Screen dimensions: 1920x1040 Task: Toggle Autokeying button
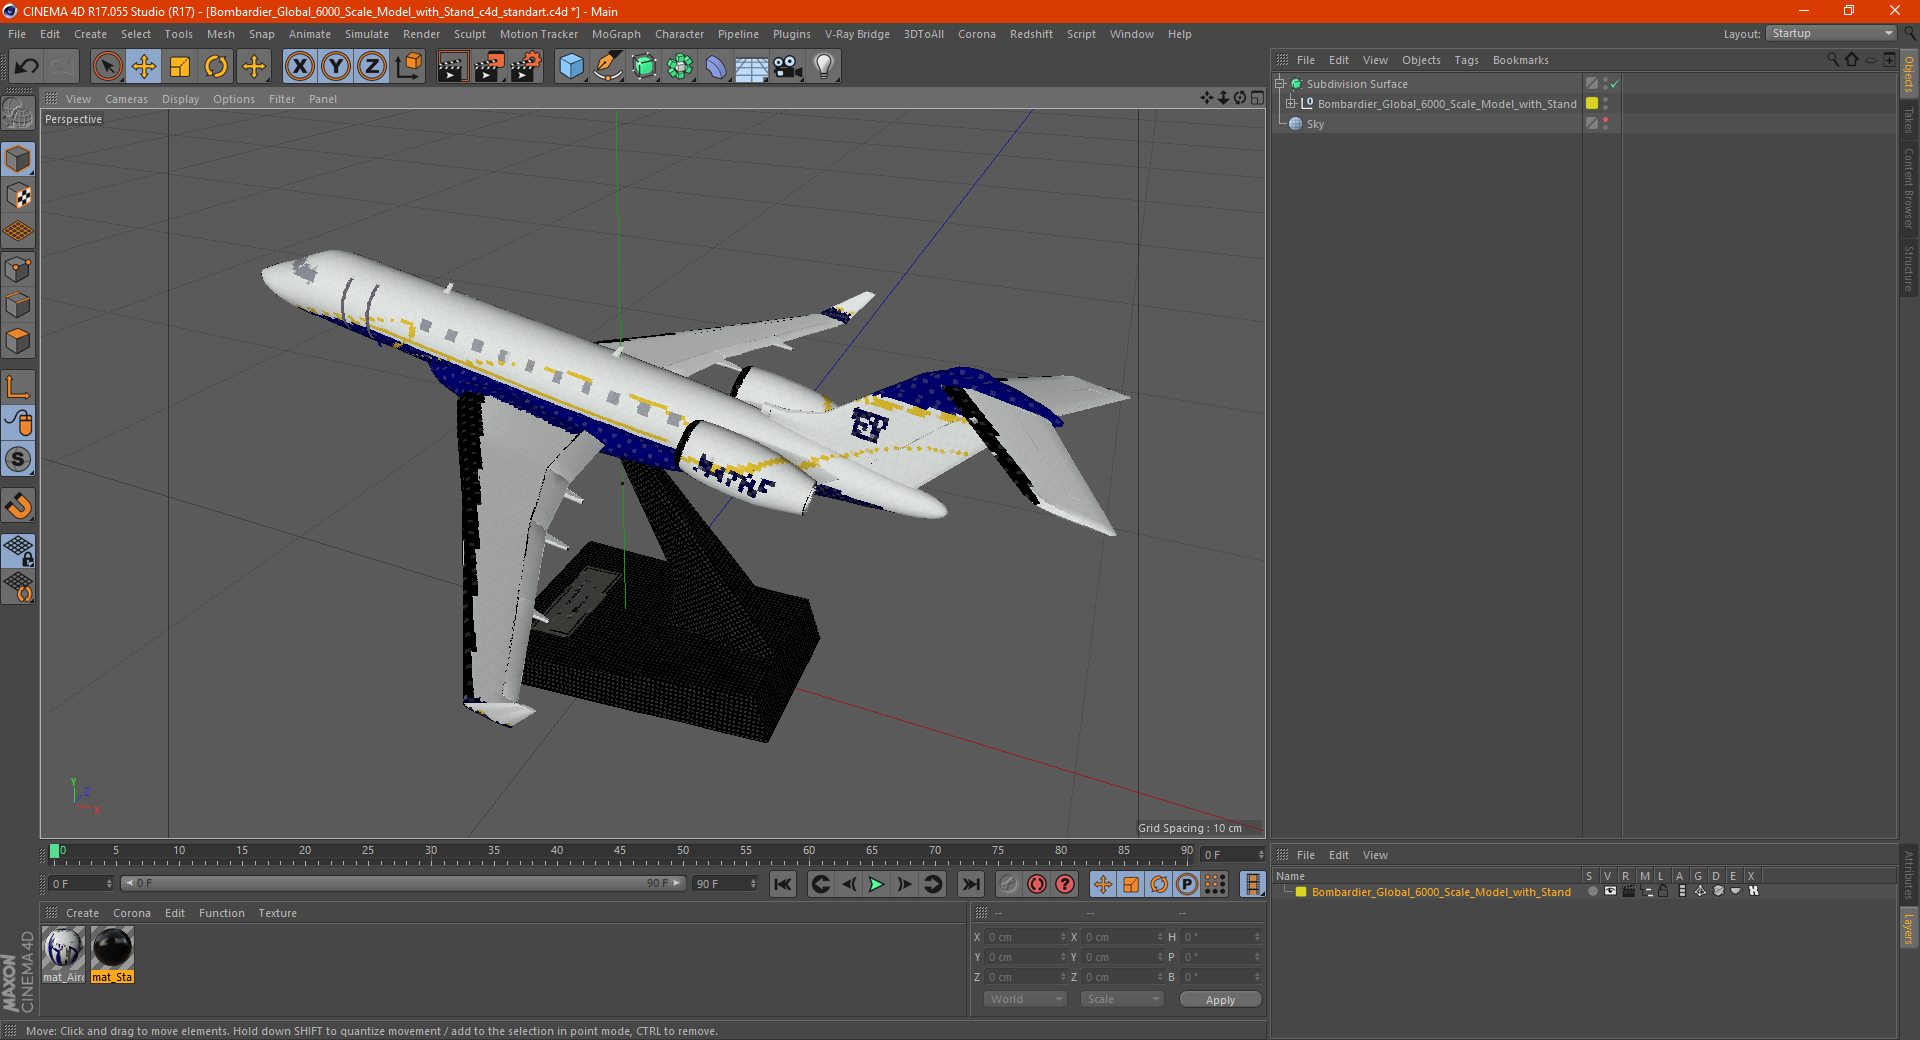click(1037, 884)
